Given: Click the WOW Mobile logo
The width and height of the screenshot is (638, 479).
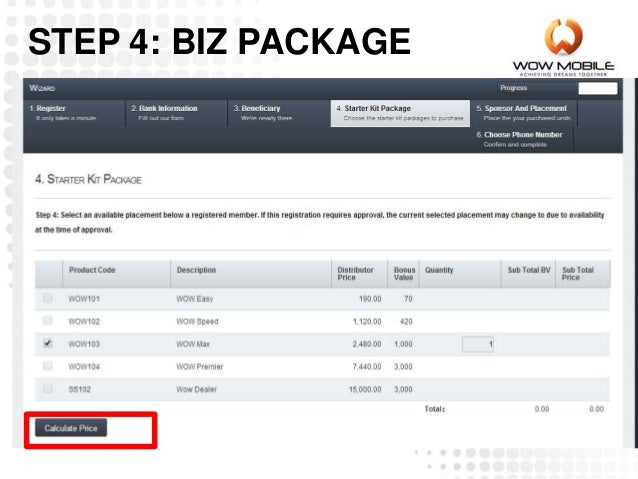Looking at the screenshot, I should (564, 47).
